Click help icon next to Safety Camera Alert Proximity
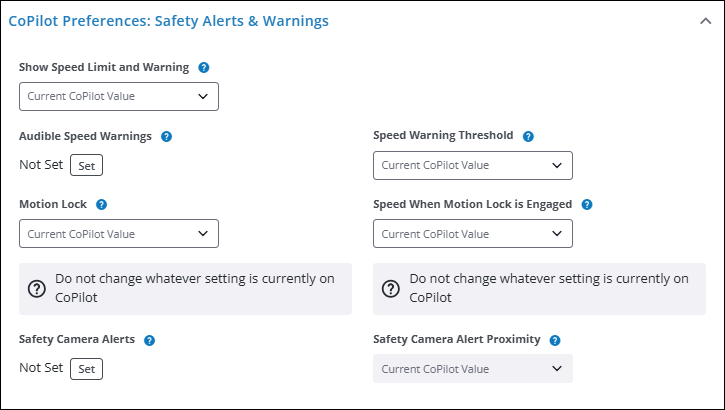 pos(554,340)
